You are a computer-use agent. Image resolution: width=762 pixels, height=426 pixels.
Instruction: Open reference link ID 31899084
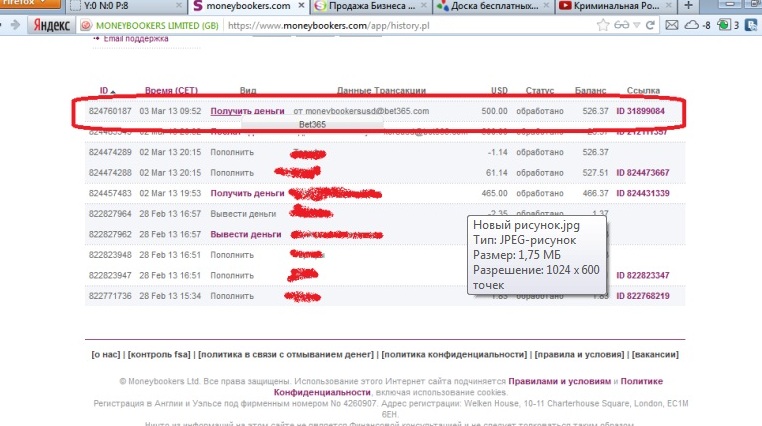[640, 111]
